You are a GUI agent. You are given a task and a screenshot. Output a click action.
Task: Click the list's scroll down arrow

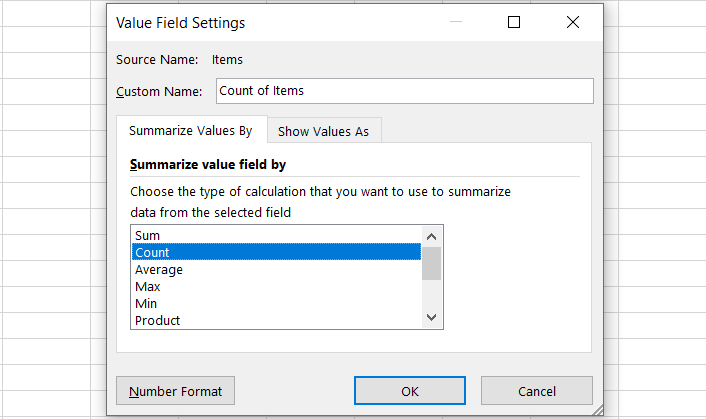(432, 317)
